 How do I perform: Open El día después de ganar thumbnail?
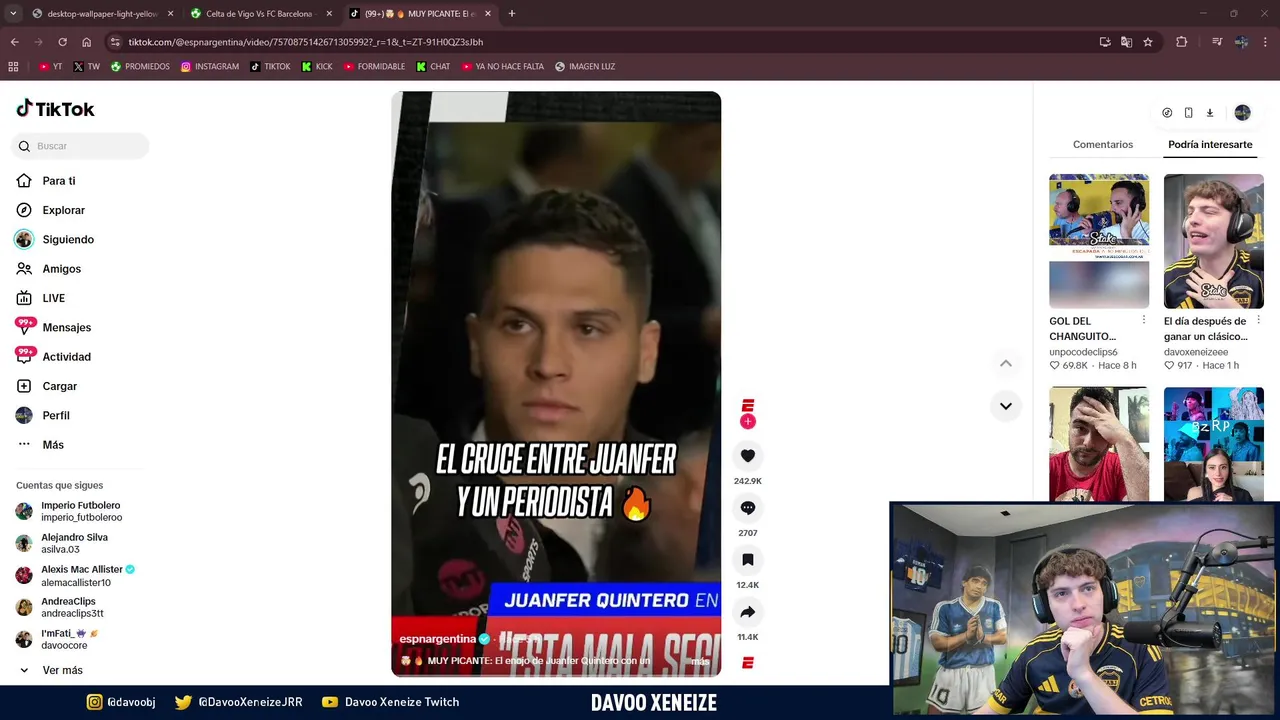click(1213, 241)
